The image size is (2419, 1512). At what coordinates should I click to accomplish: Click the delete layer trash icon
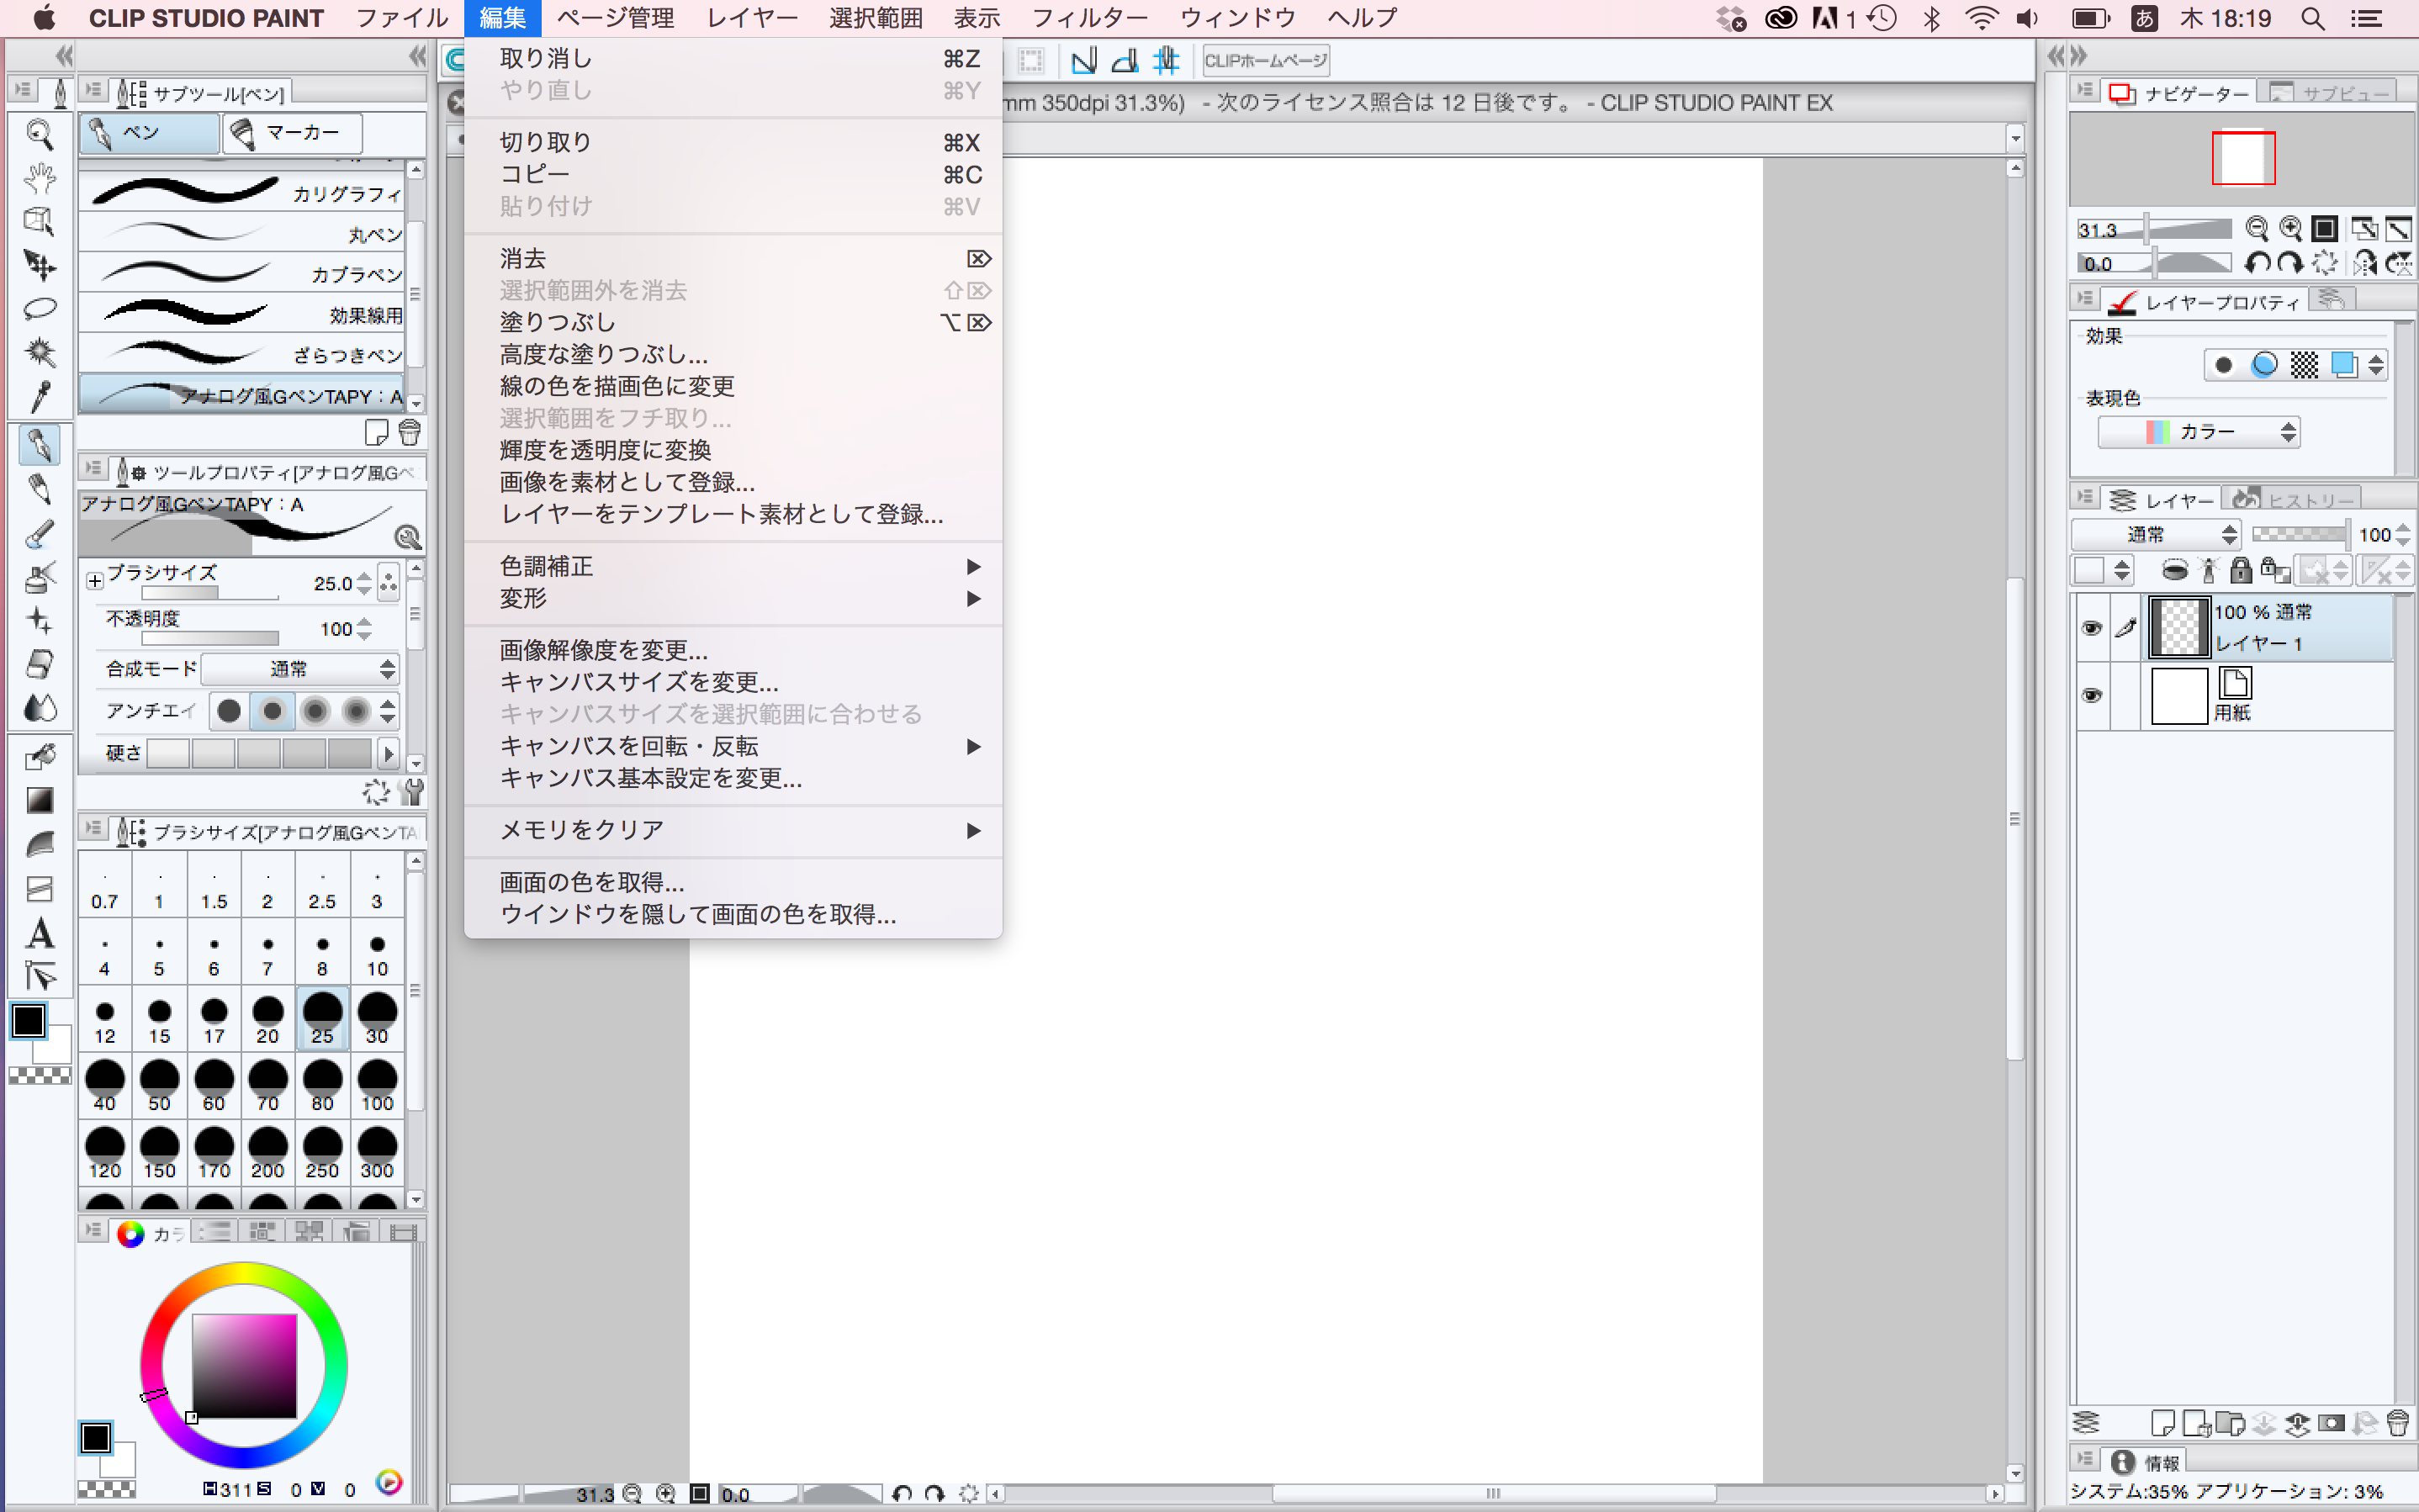[2397, 1422]
